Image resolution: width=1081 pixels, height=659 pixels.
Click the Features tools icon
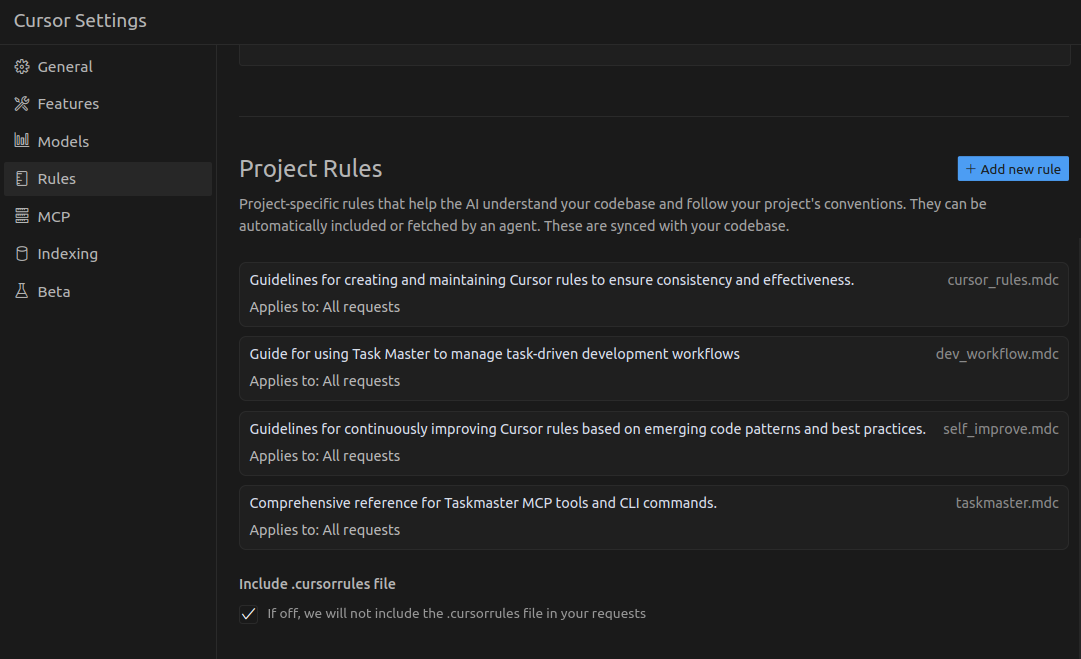(22, 103)
